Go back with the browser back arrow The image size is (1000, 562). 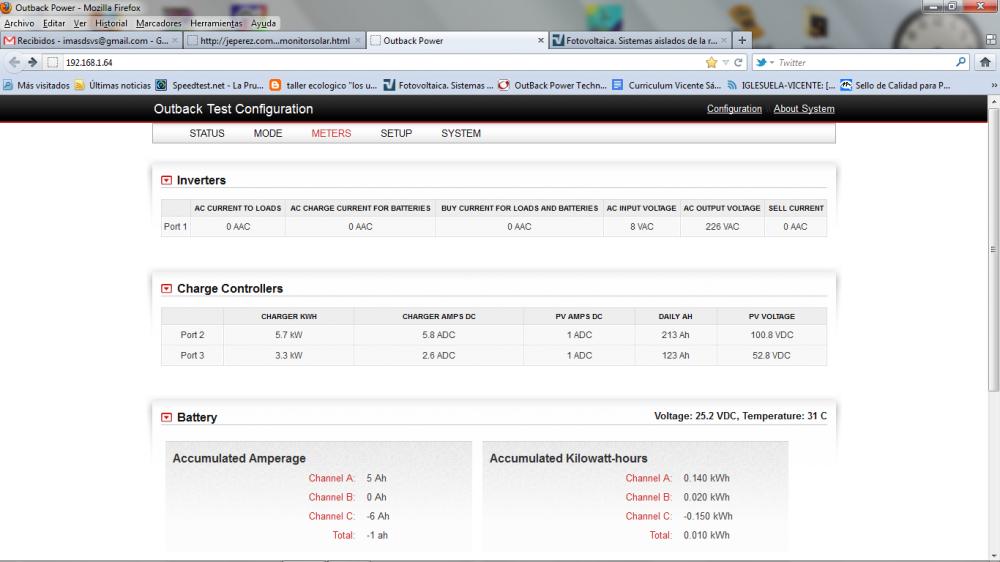pyautogui.click(x=14, y=63)
